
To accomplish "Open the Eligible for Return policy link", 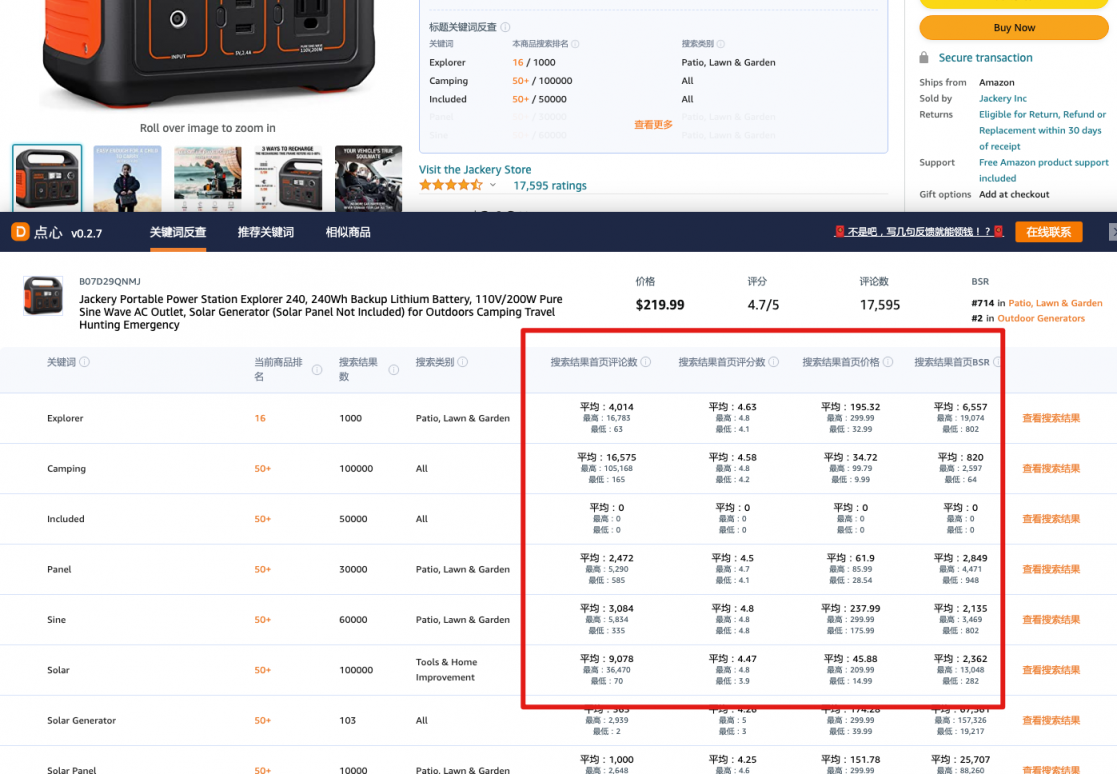I will pyautogui.click(x=1042, y=130).
